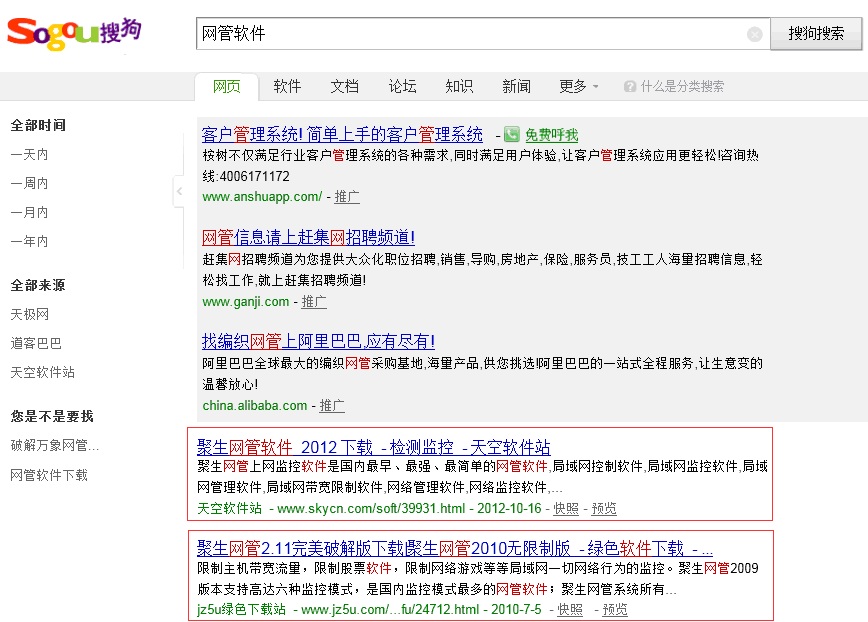Open the 聚生网管软件 2012下载 result
The image size is (868, 622).
374,447
